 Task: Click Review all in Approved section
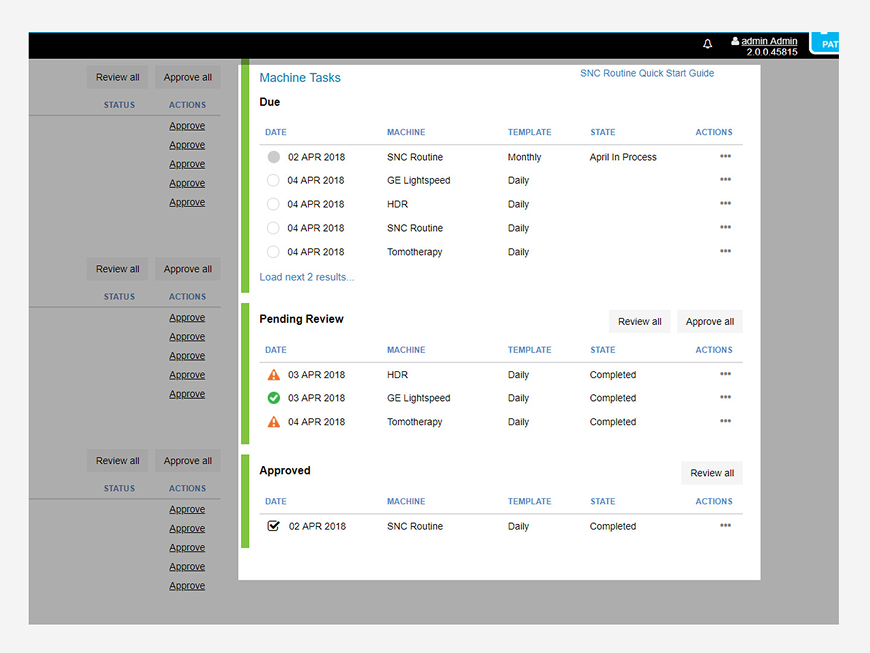pos(712,473)
